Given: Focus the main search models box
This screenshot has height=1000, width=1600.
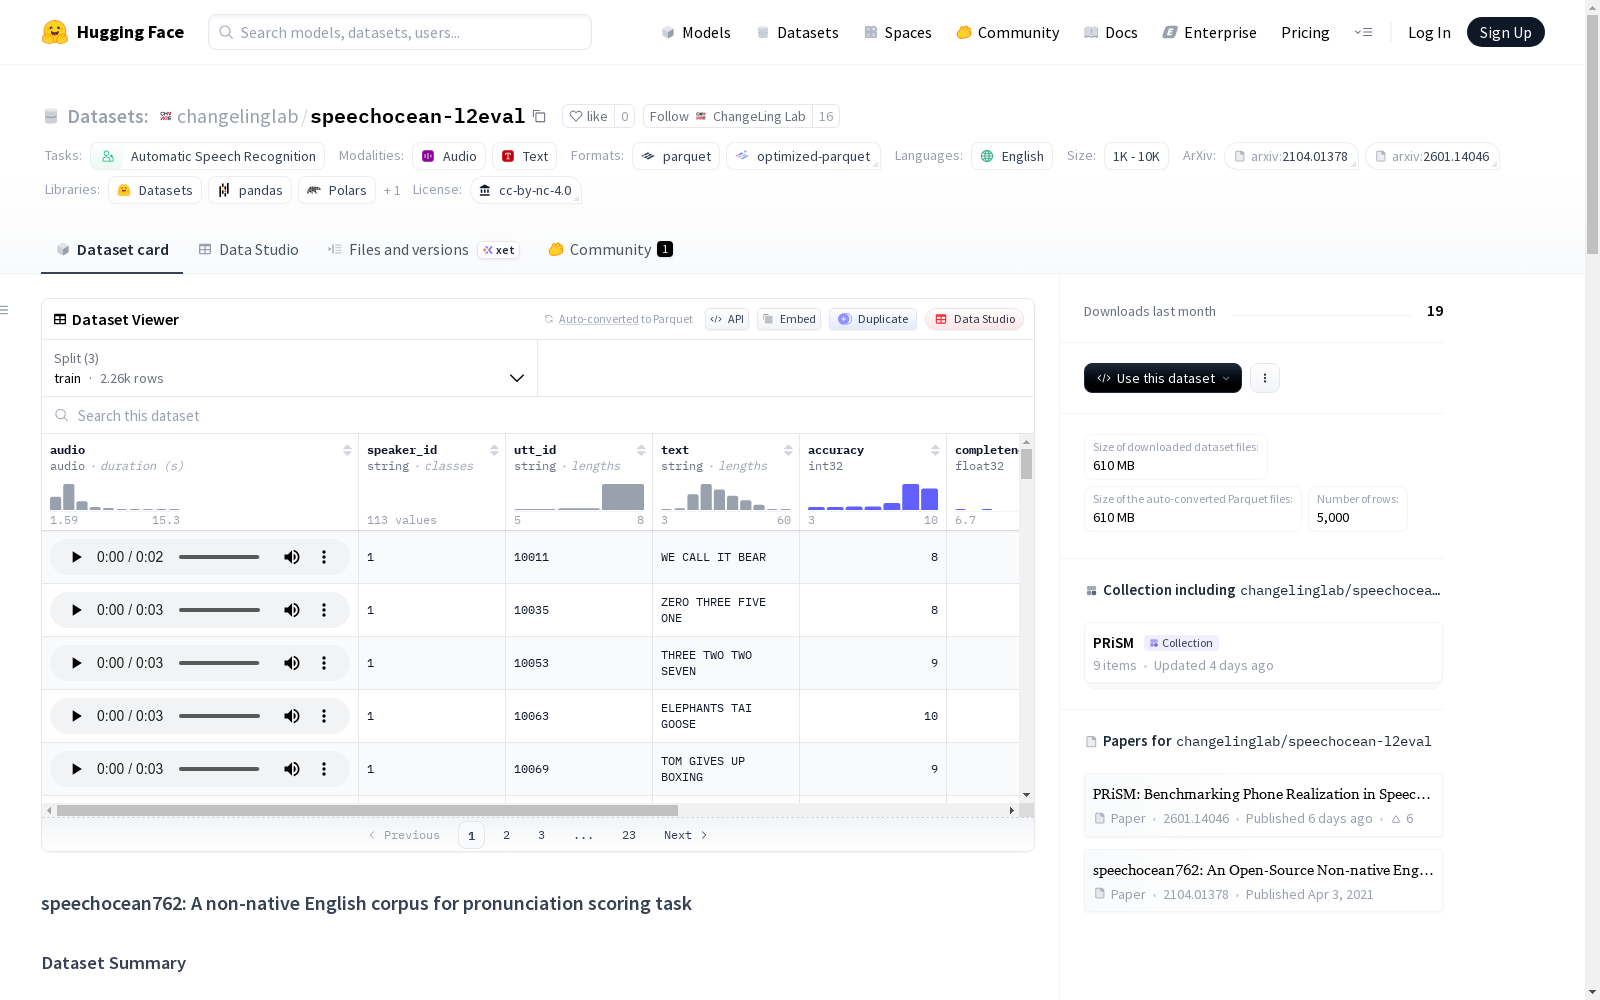Looking at the screenshot, I should pyautogui.click(x=400, y=32).
